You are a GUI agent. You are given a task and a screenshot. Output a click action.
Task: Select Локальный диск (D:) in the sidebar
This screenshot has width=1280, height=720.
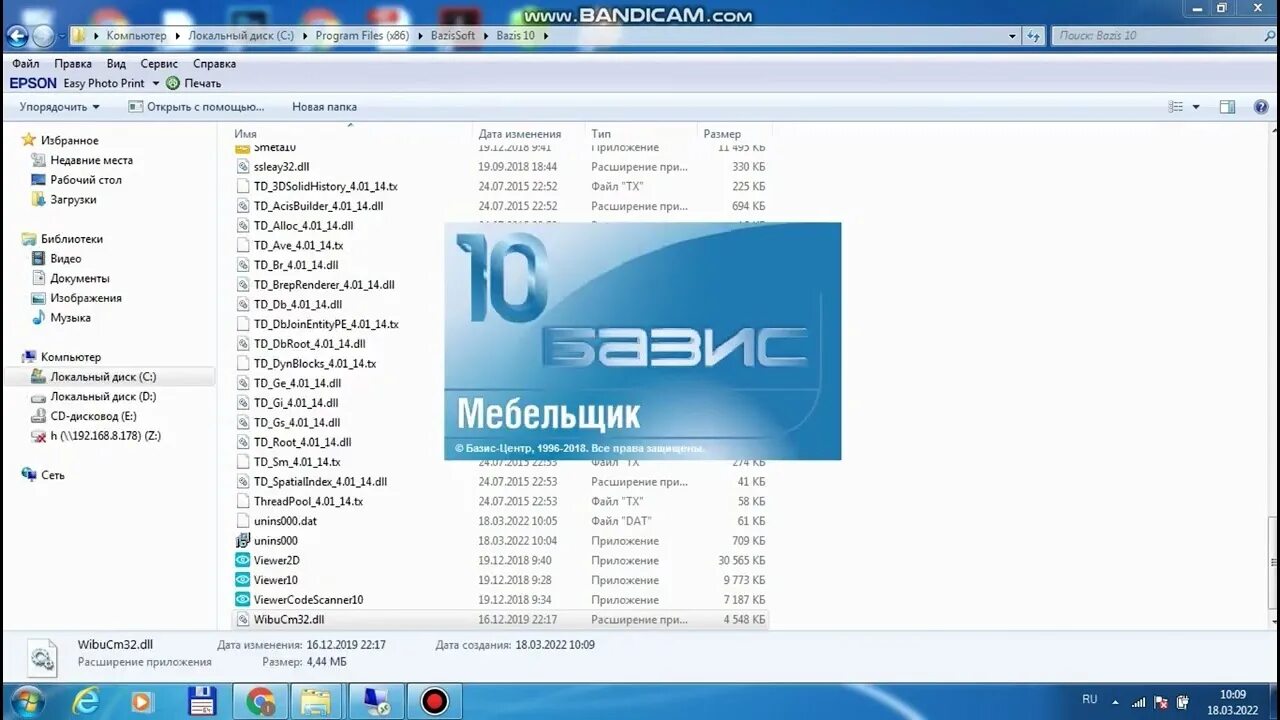click(103, 397)
